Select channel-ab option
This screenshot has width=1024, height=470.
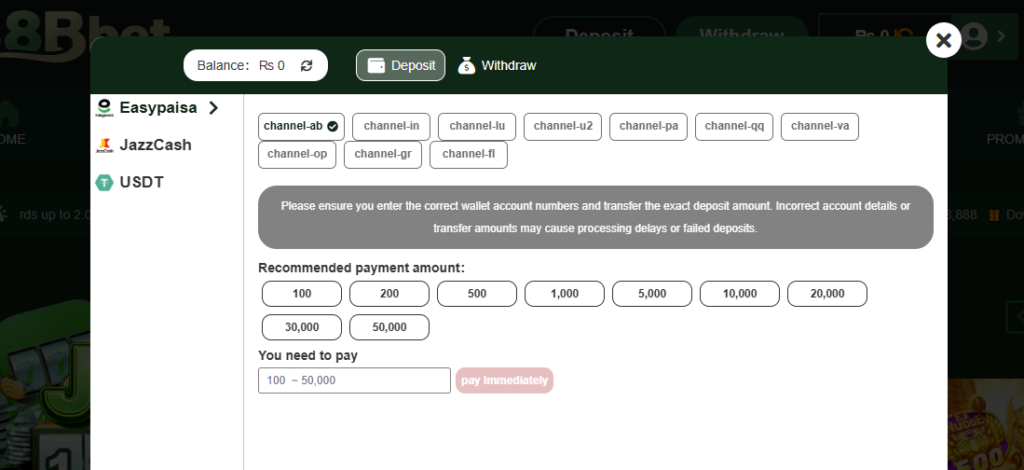(x=301, y=127)
